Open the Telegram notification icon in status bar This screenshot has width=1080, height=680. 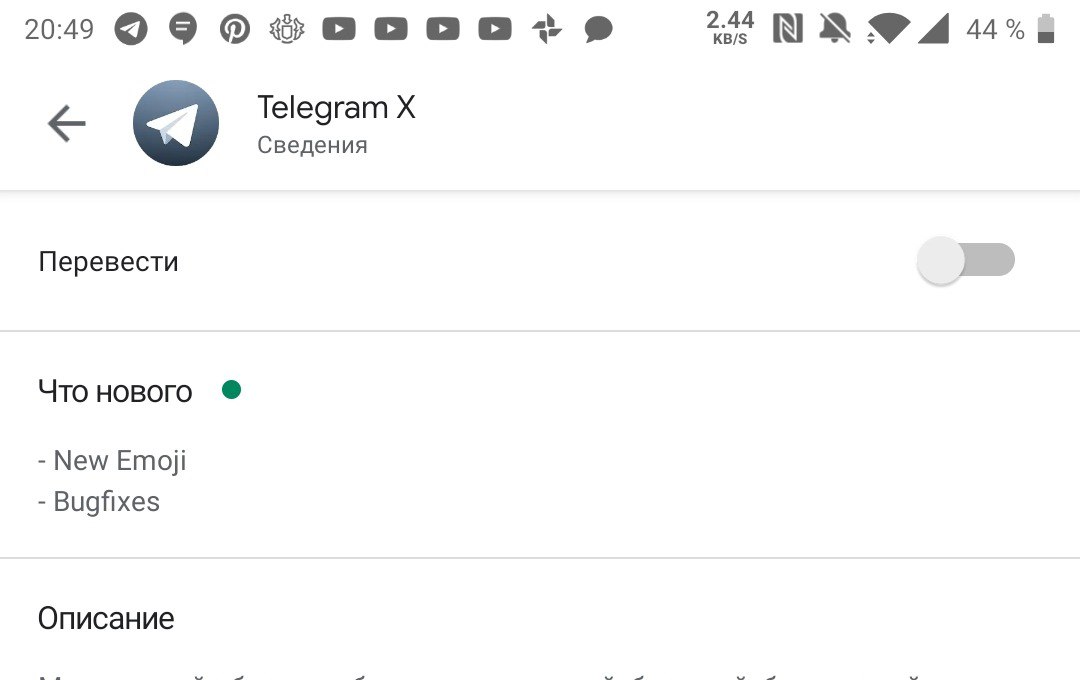(x=131, y=29)
